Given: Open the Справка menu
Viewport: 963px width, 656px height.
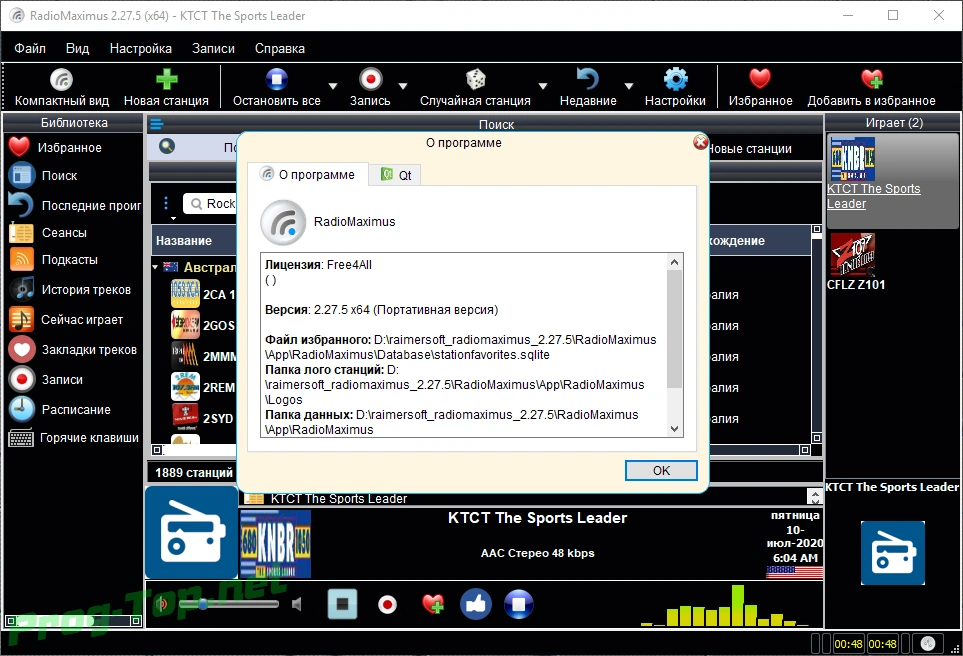Looking at the screenshot, I should [x=279, y=49].
